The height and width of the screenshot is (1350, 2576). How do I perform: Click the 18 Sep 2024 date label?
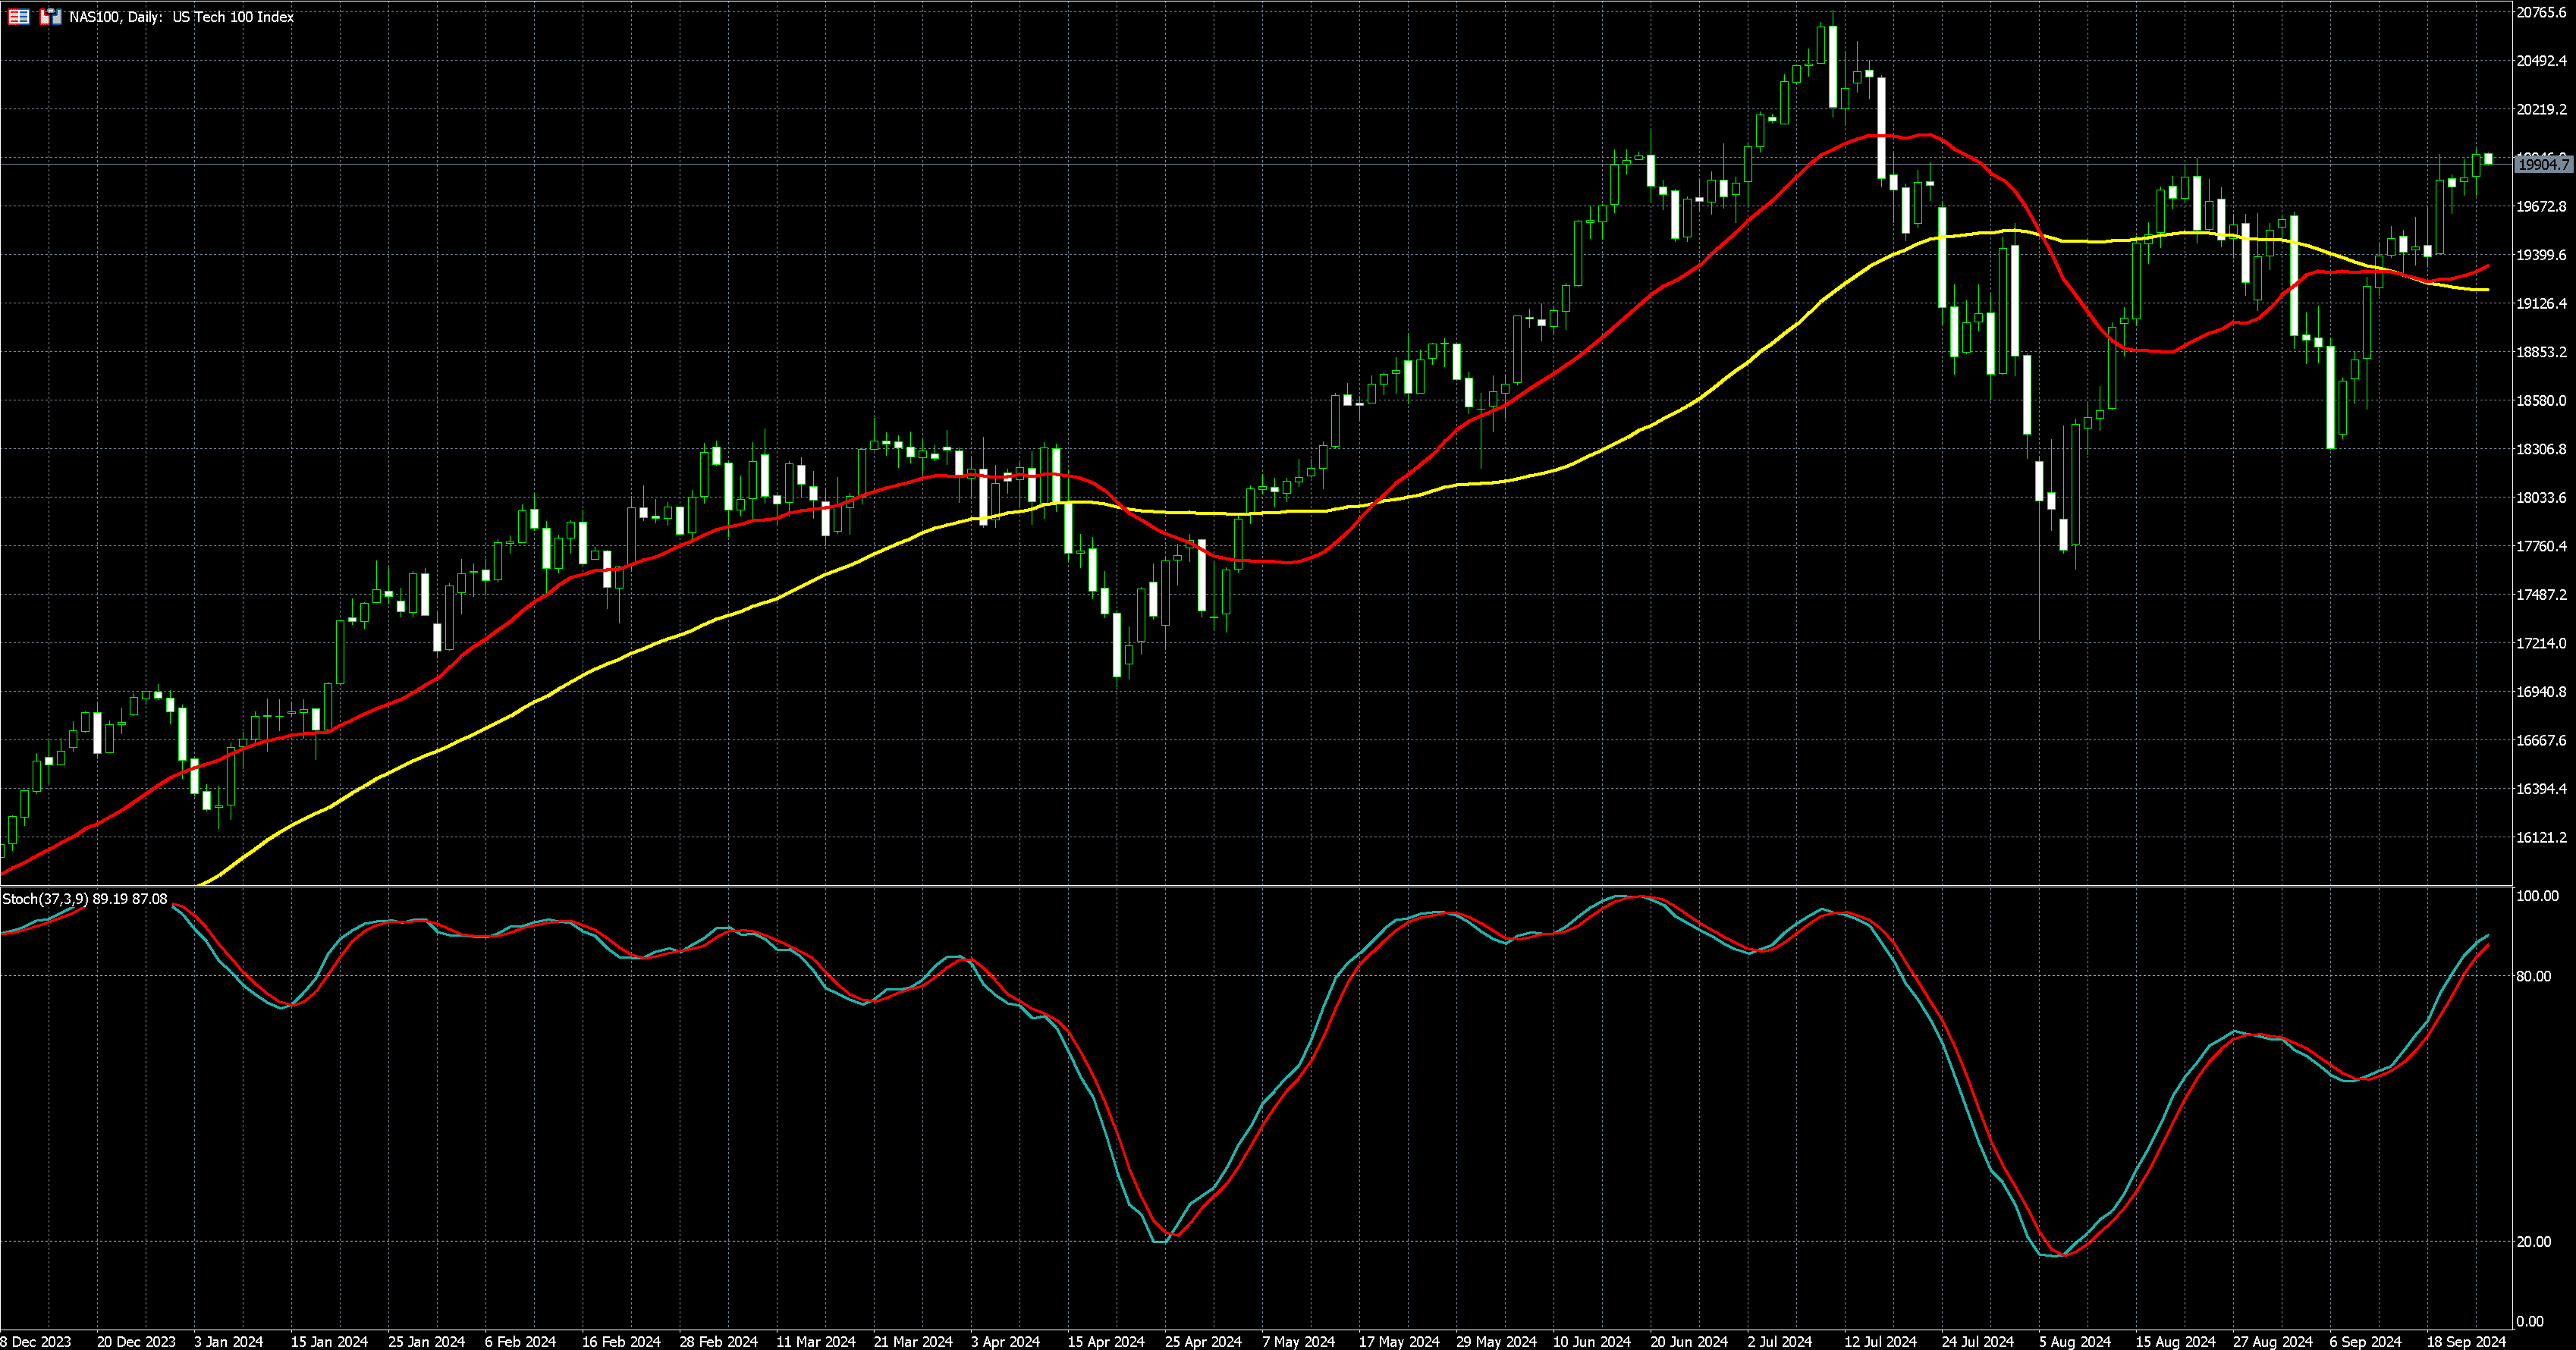2466,1341
